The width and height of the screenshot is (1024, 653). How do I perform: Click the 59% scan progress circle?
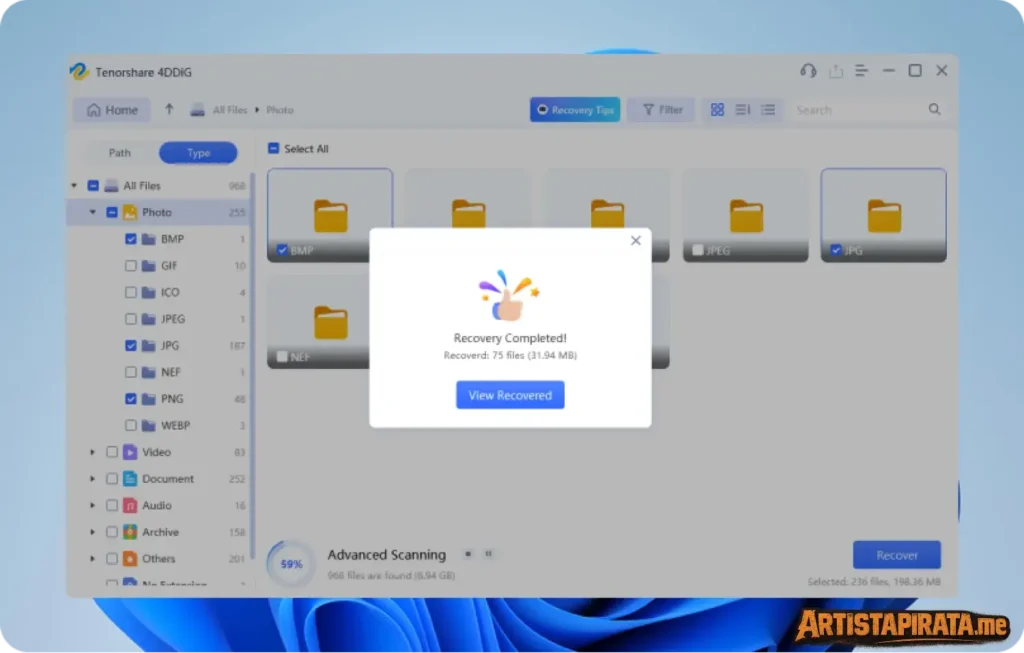click(x=290, y=564)
